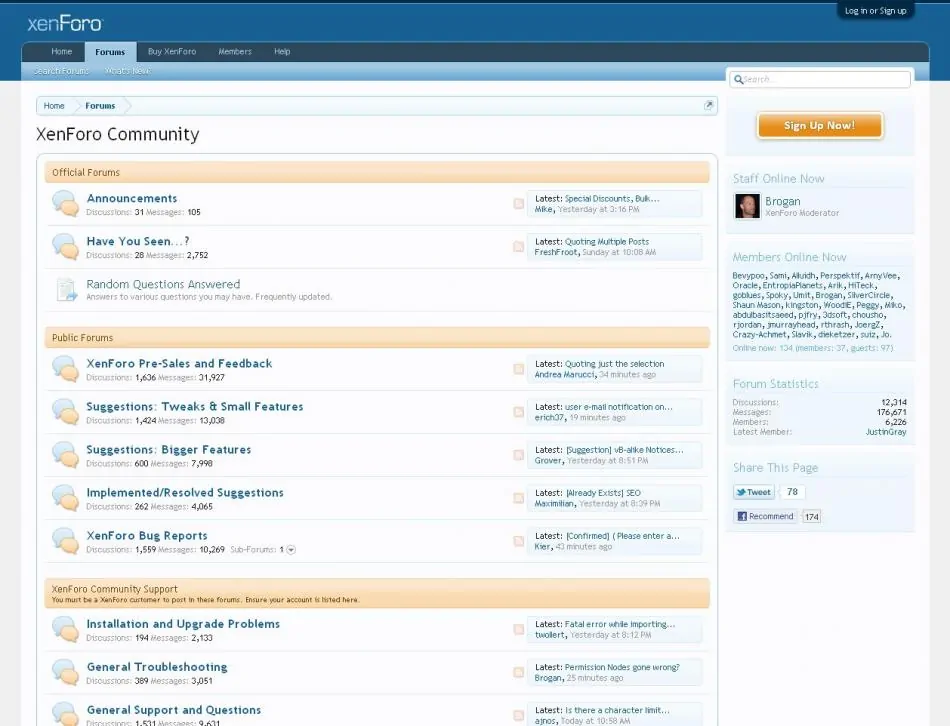The height and width of the screenshot is (726, 950).
Task: Open Suggestions: Bigger Features forum link
Action: 169,450
